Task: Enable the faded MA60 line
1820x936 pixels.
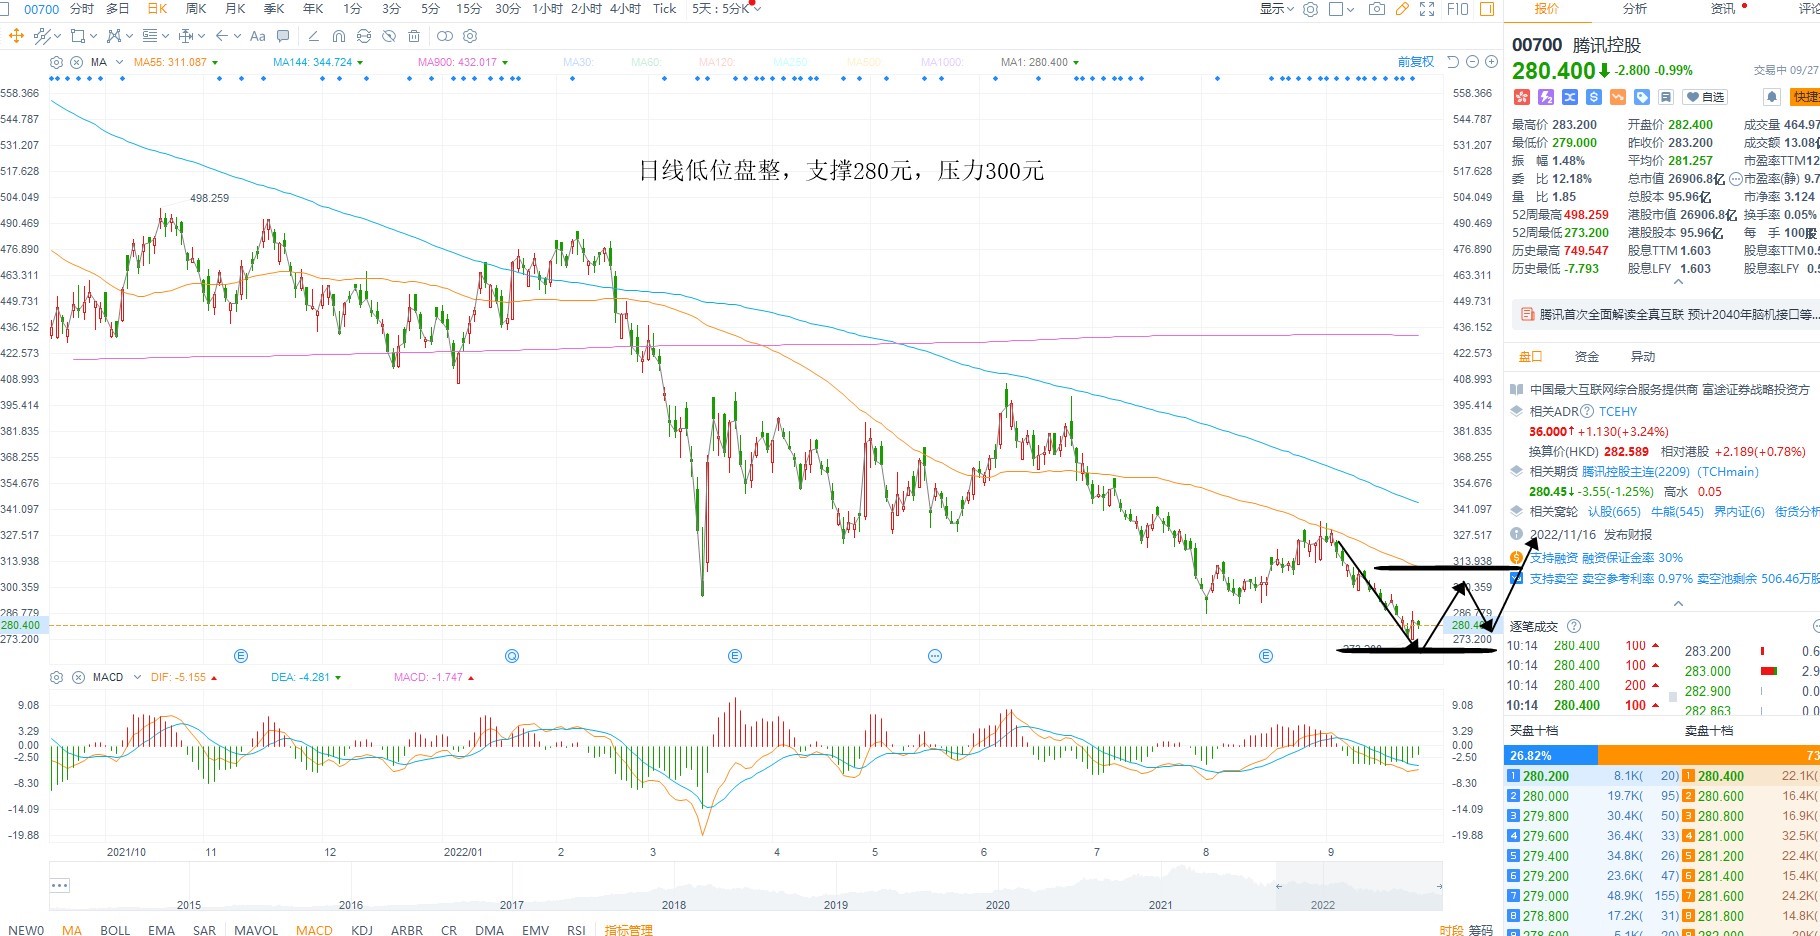Action: tap(646, 62)
